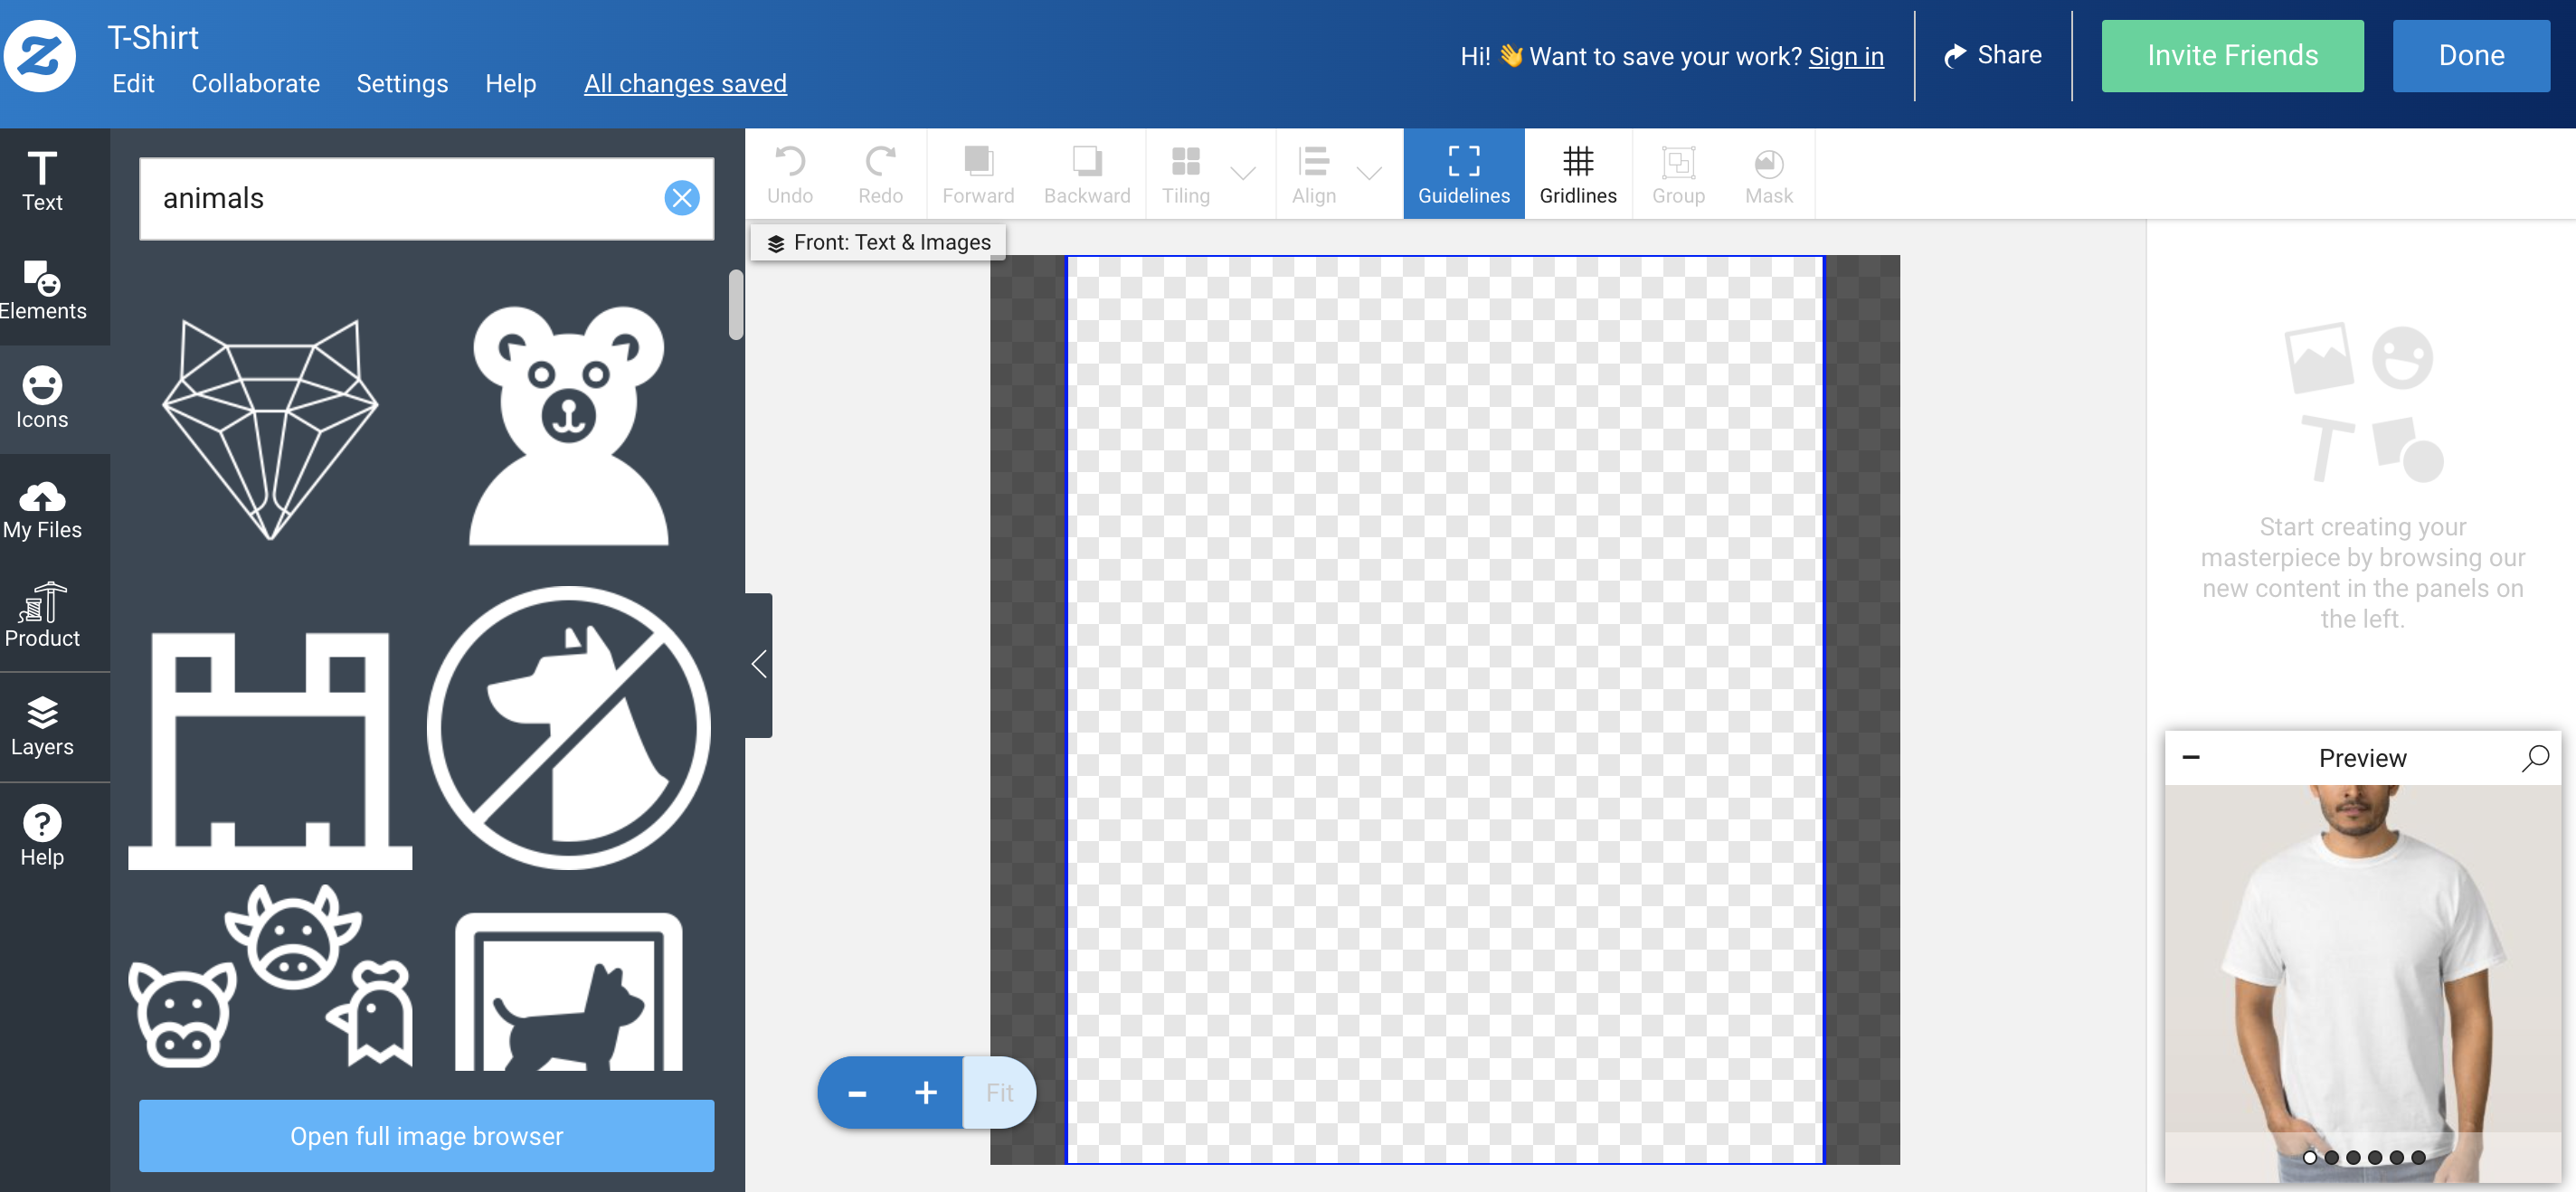
Task: Select the first preview dot indicator
Action: 2309,1157
